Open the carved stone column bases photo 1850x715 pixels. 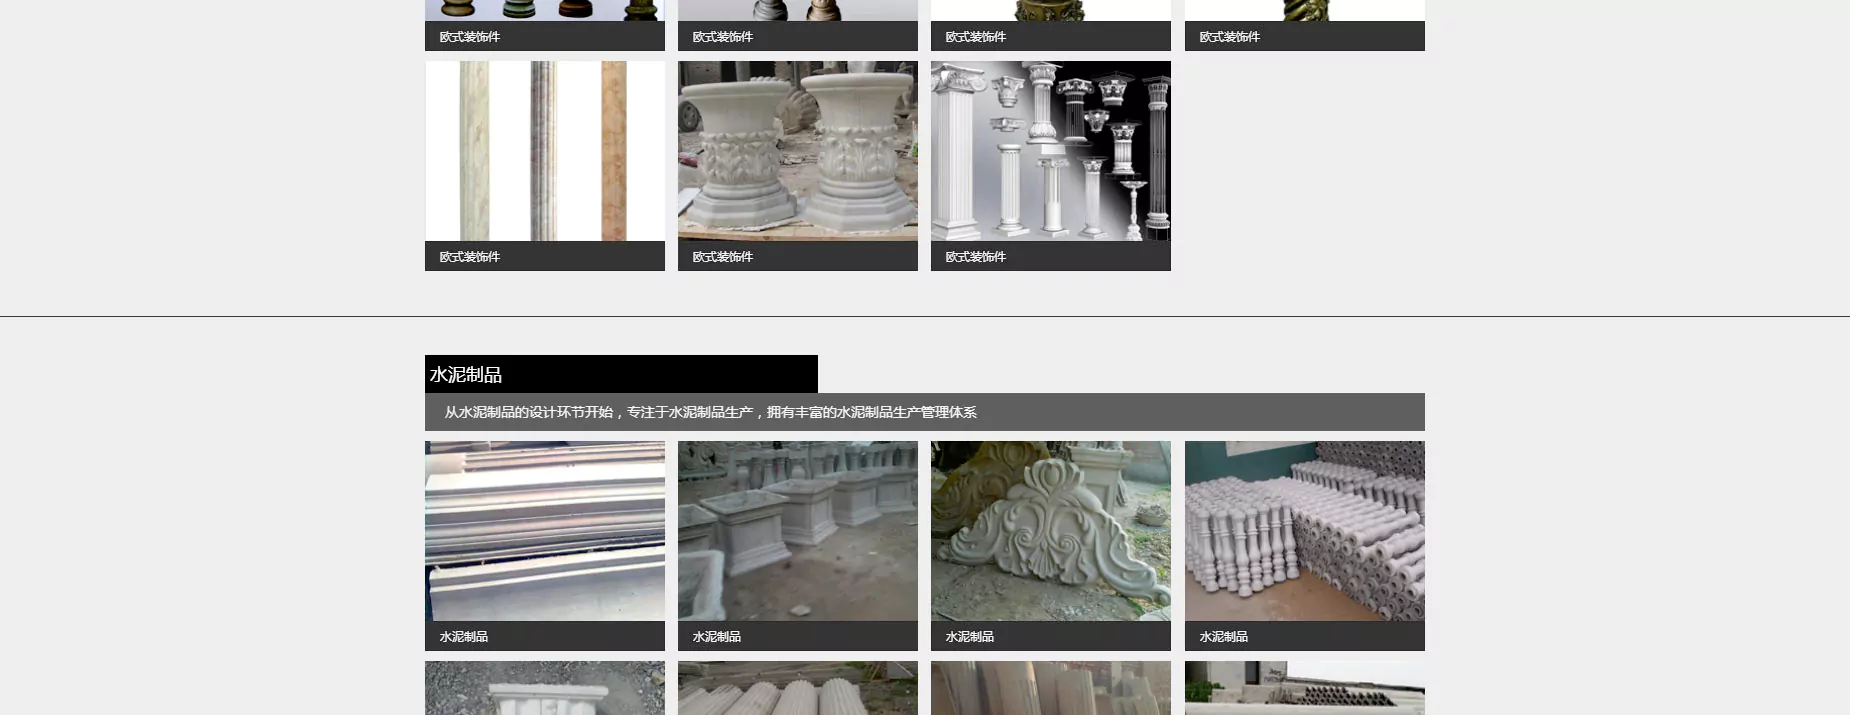click(x=797, y=151)
